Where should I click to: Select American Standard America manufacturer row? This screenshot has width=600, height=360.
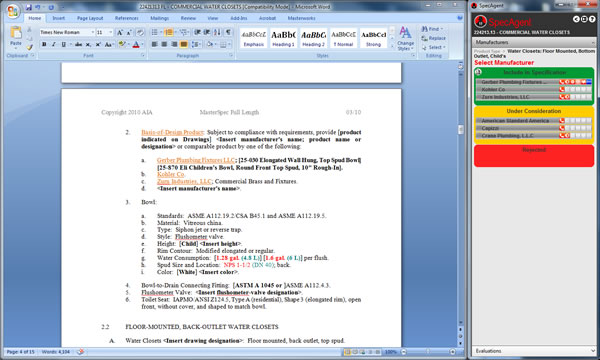pos(534,121)
